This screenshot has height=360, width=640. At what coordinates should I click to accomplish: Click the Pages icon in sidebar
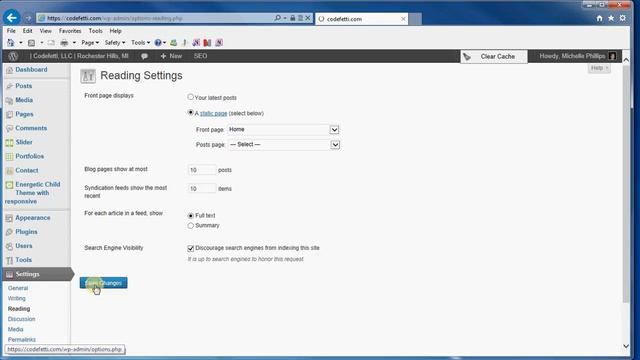pos(9,115)
